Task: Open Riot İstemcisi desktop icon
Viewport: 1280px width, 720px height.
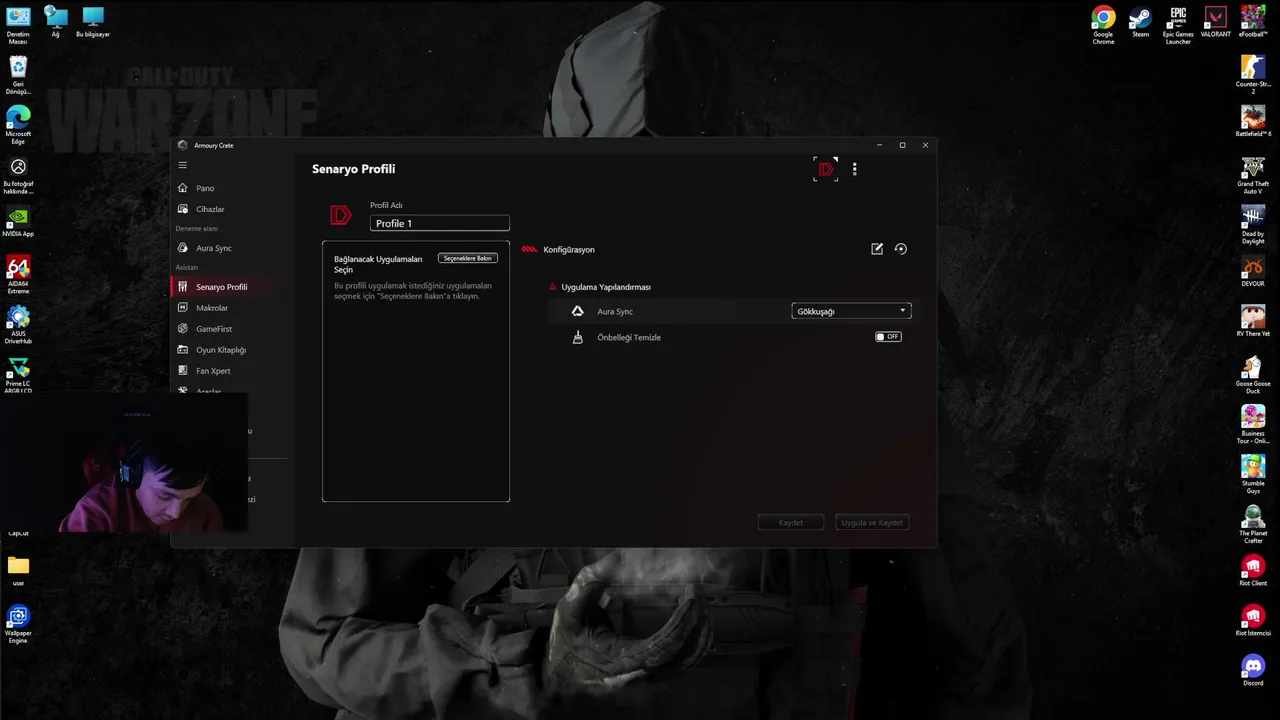Action: [1253, 622]
